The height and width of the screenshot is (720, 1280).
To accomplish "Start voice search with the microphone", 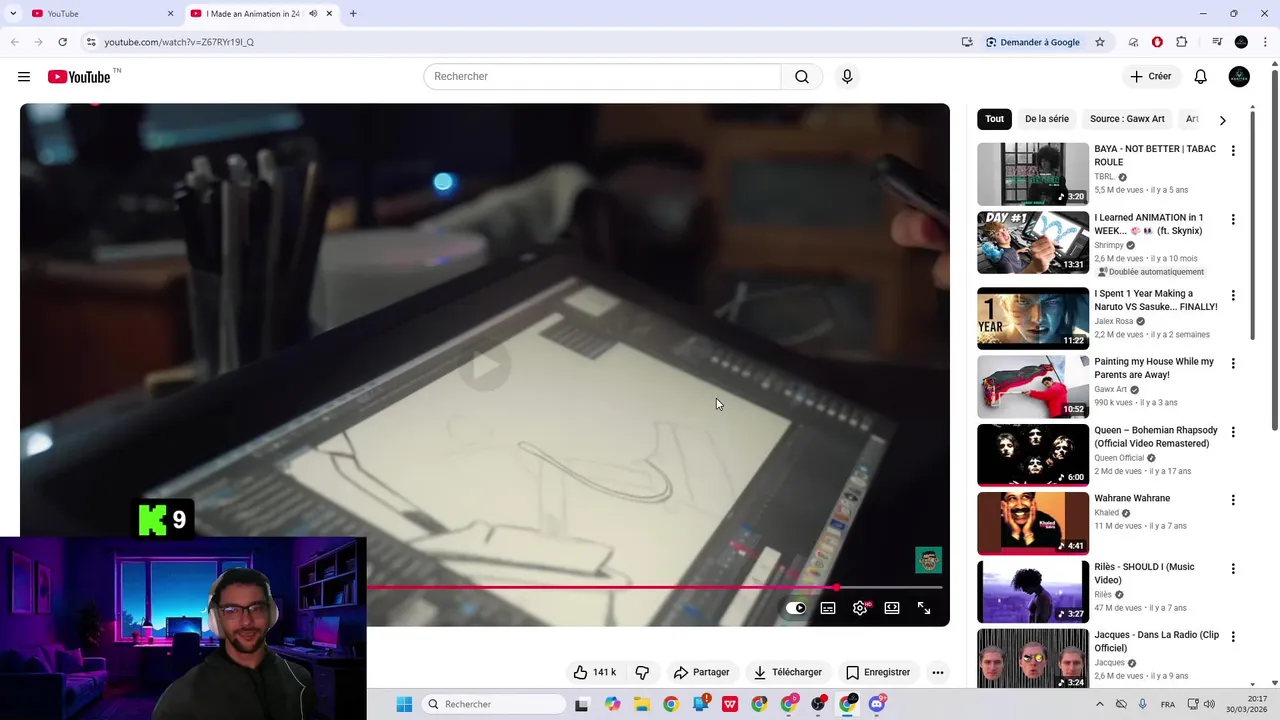I will click(847, 77).
